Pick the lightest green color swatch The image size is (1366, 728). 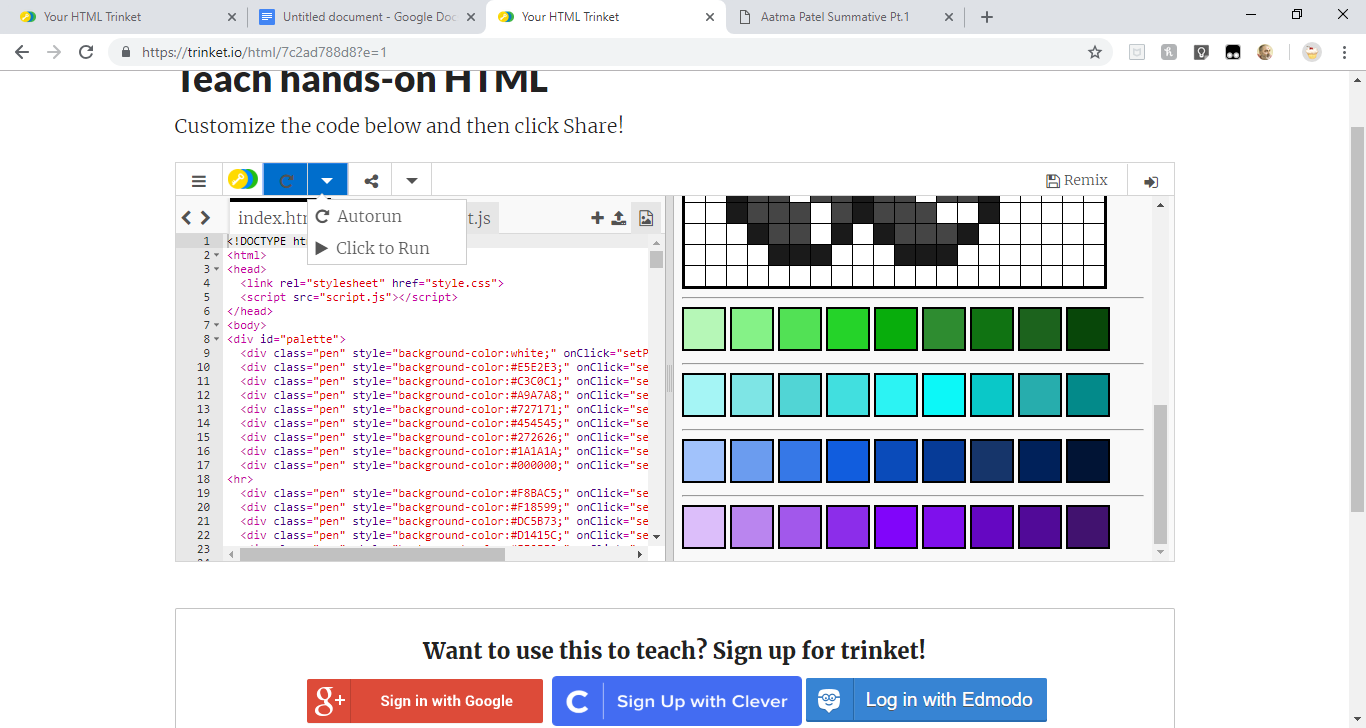(x=704, y=329)
